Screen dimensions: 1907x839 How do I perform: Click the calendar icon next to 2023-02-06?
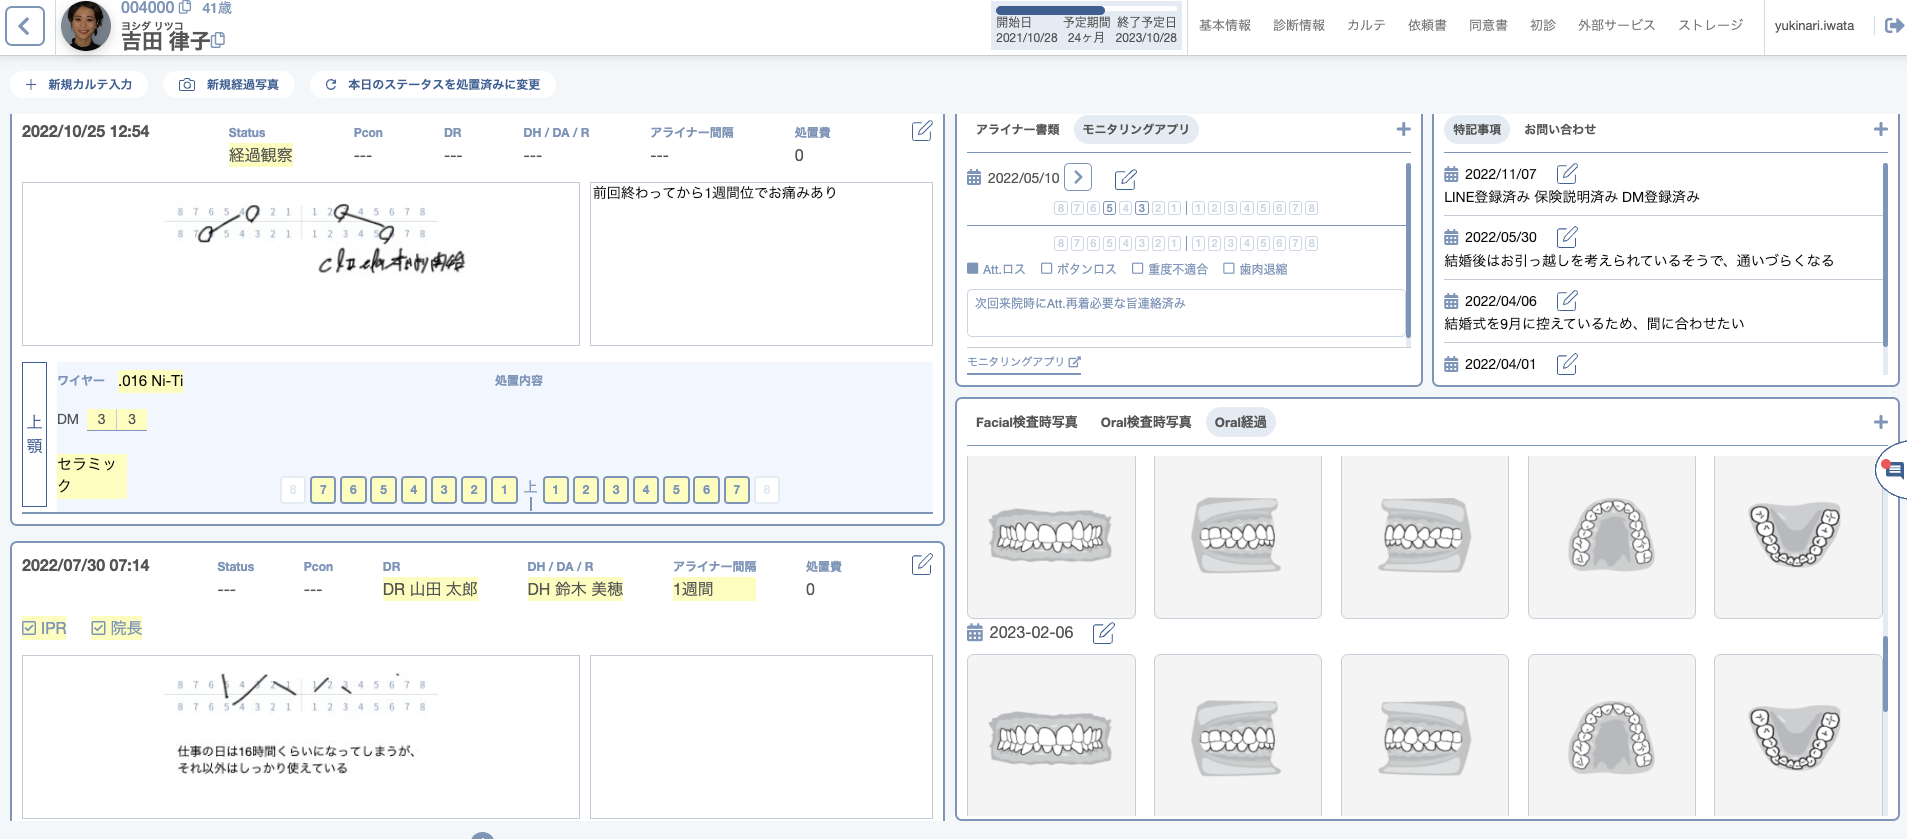click(x=975, y=633)
